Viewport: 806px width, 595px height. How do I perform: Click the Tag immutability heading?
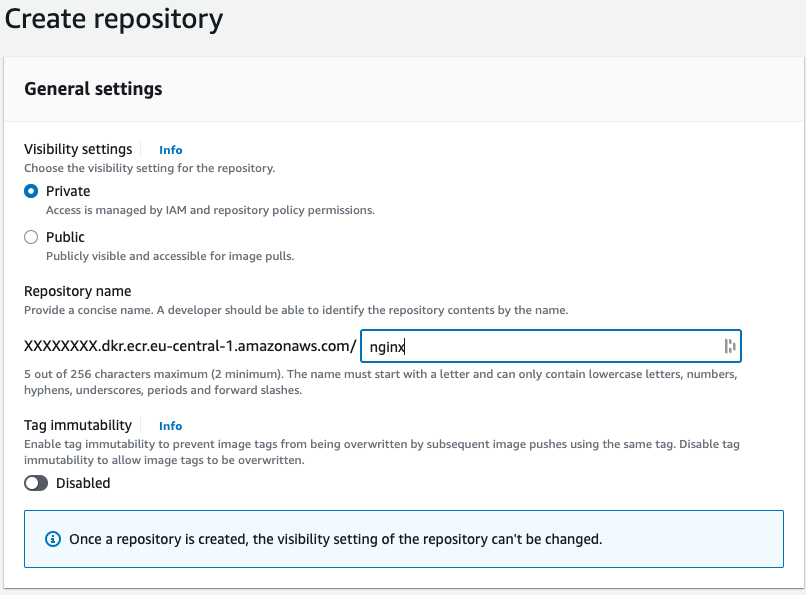pos(78,425)
